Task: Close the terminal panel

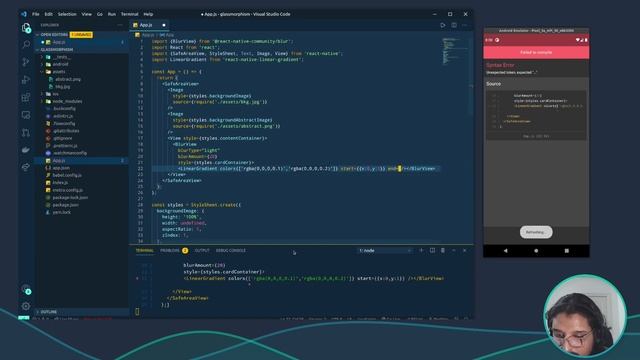Action: click(x=464, y=250)
